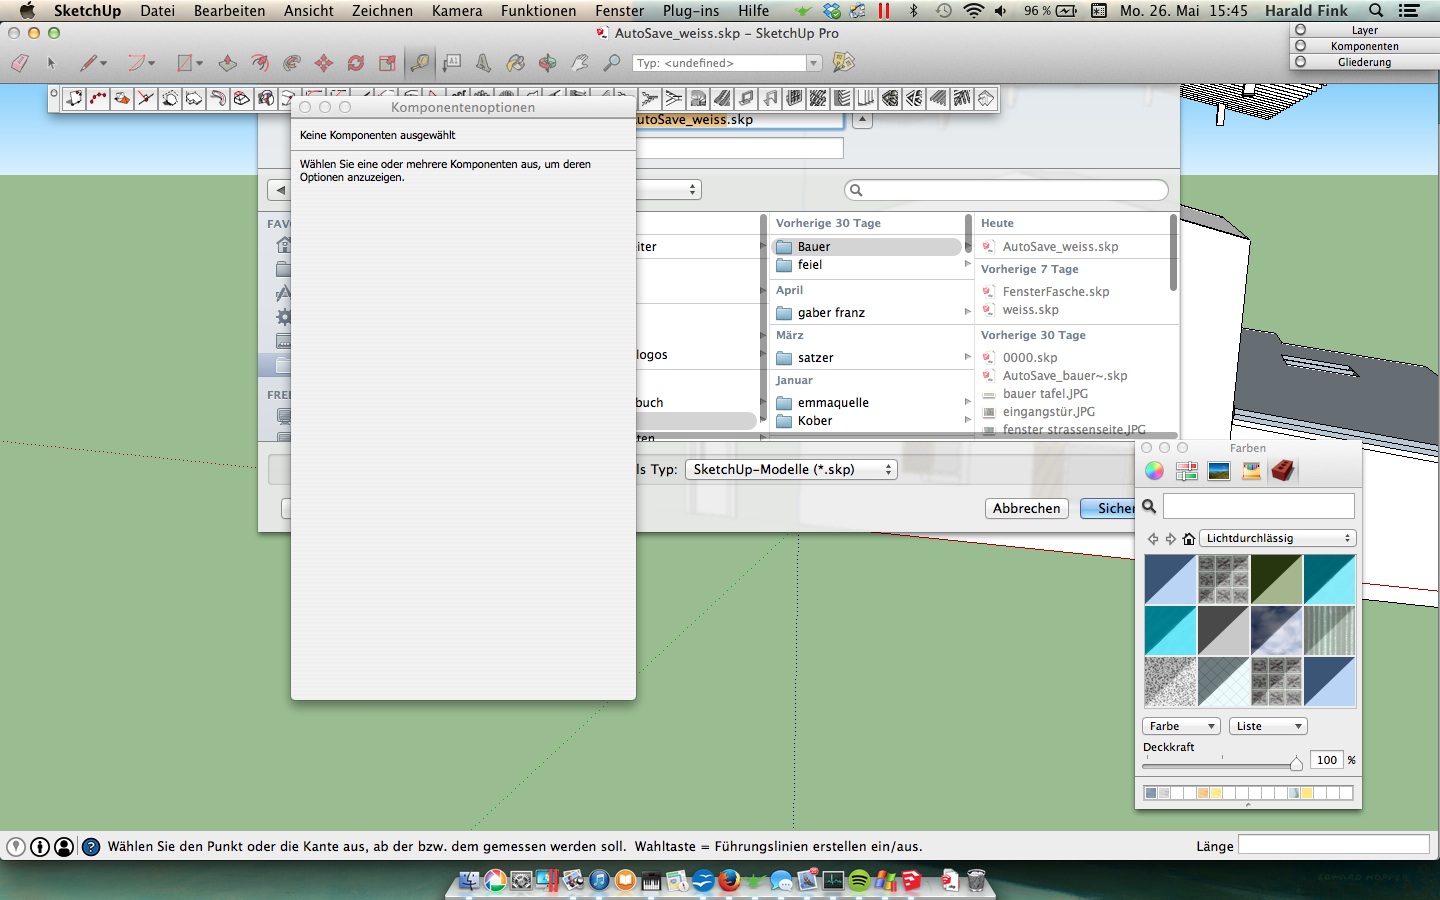Expand the Typ undefined combo box
Viewport: 1440px width, 900px height.
(813, 63)
